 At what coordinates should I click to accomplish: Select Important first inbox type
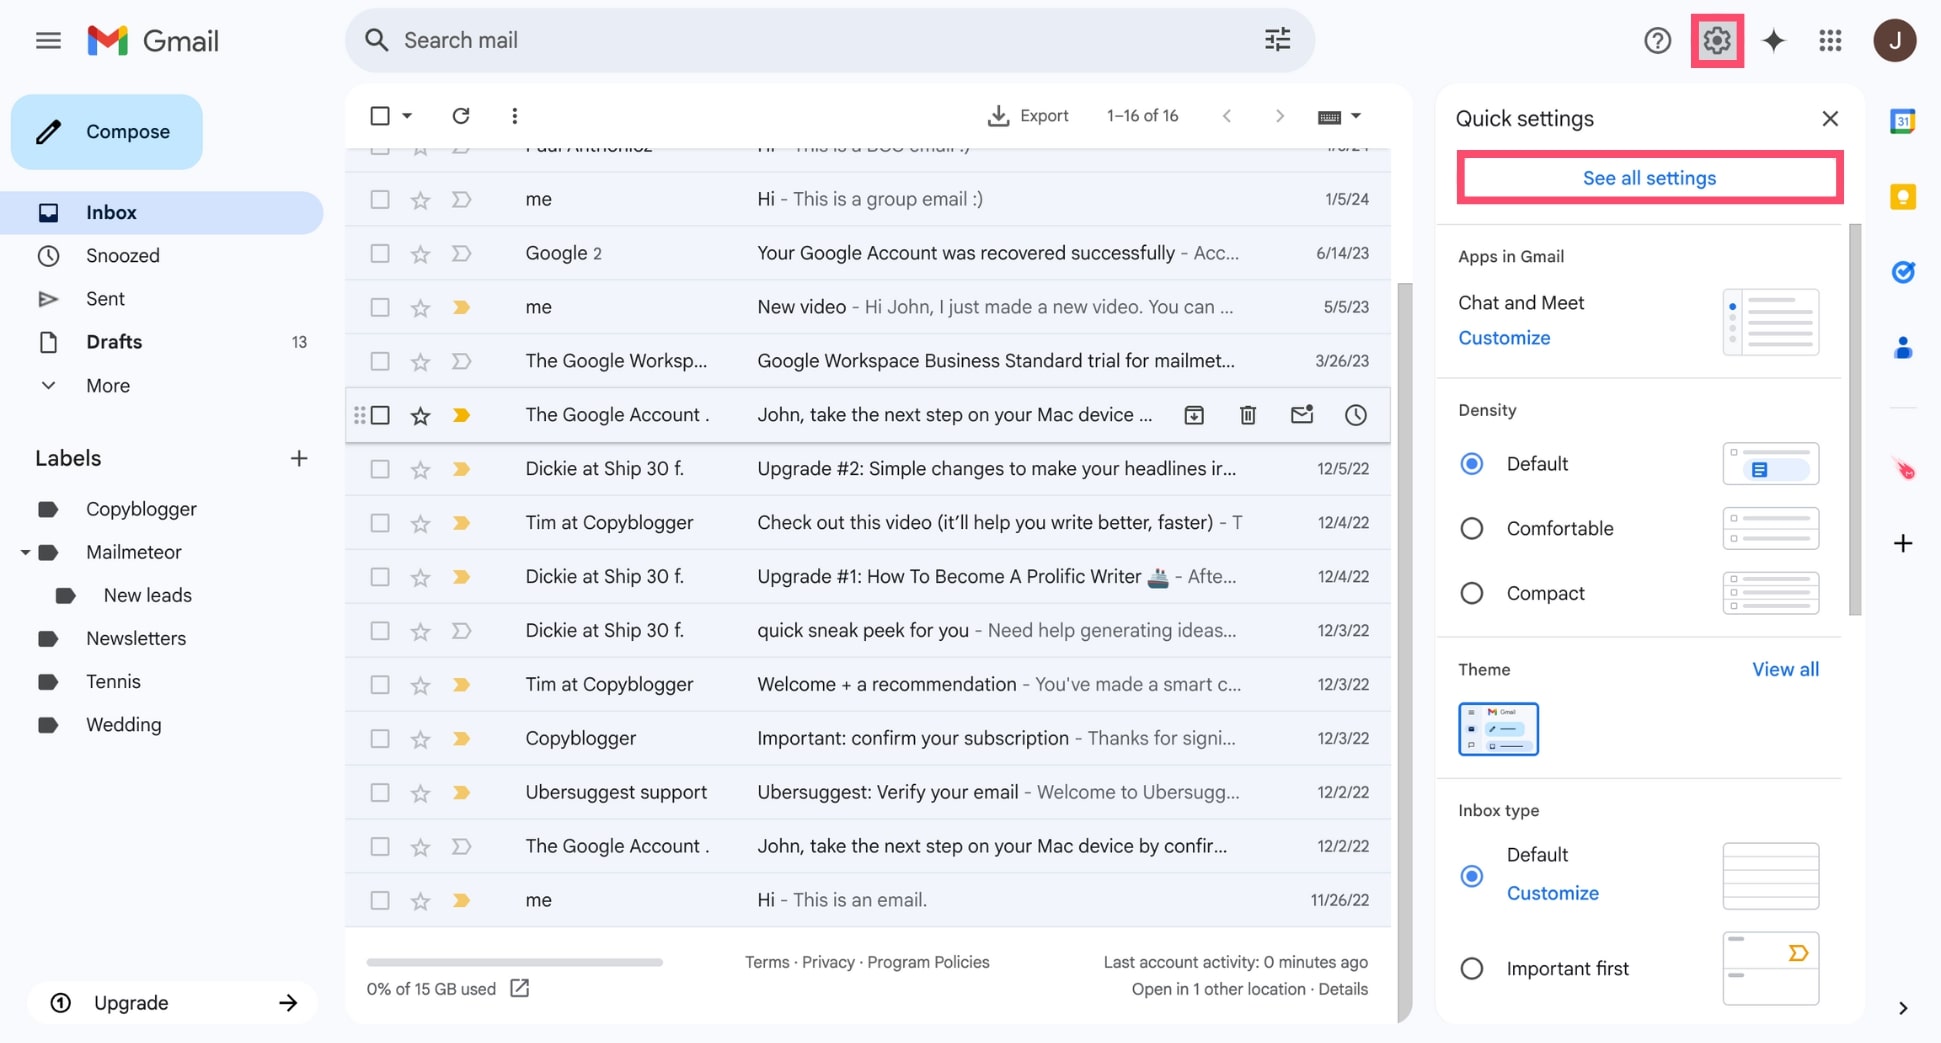1471,969
